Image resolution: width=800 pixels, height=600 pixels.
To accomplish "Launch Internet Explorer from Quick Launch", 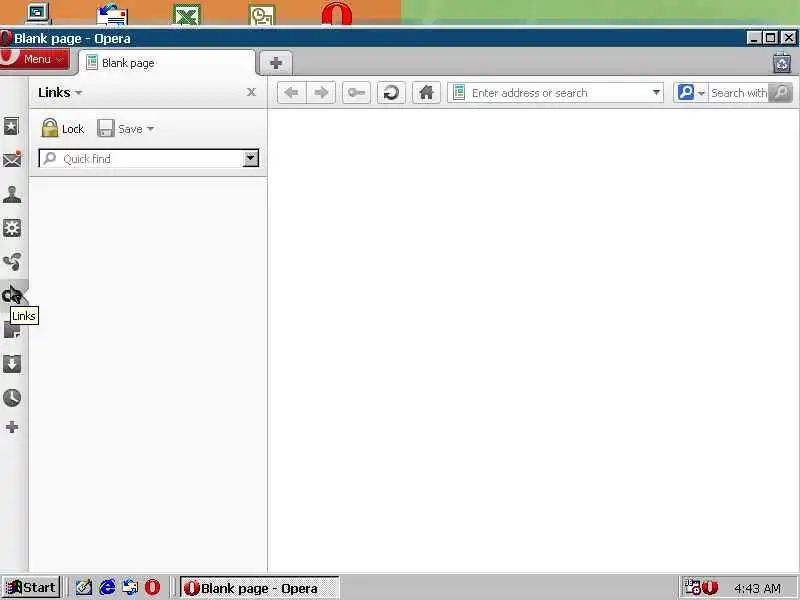I will click(x=107, y=587).
